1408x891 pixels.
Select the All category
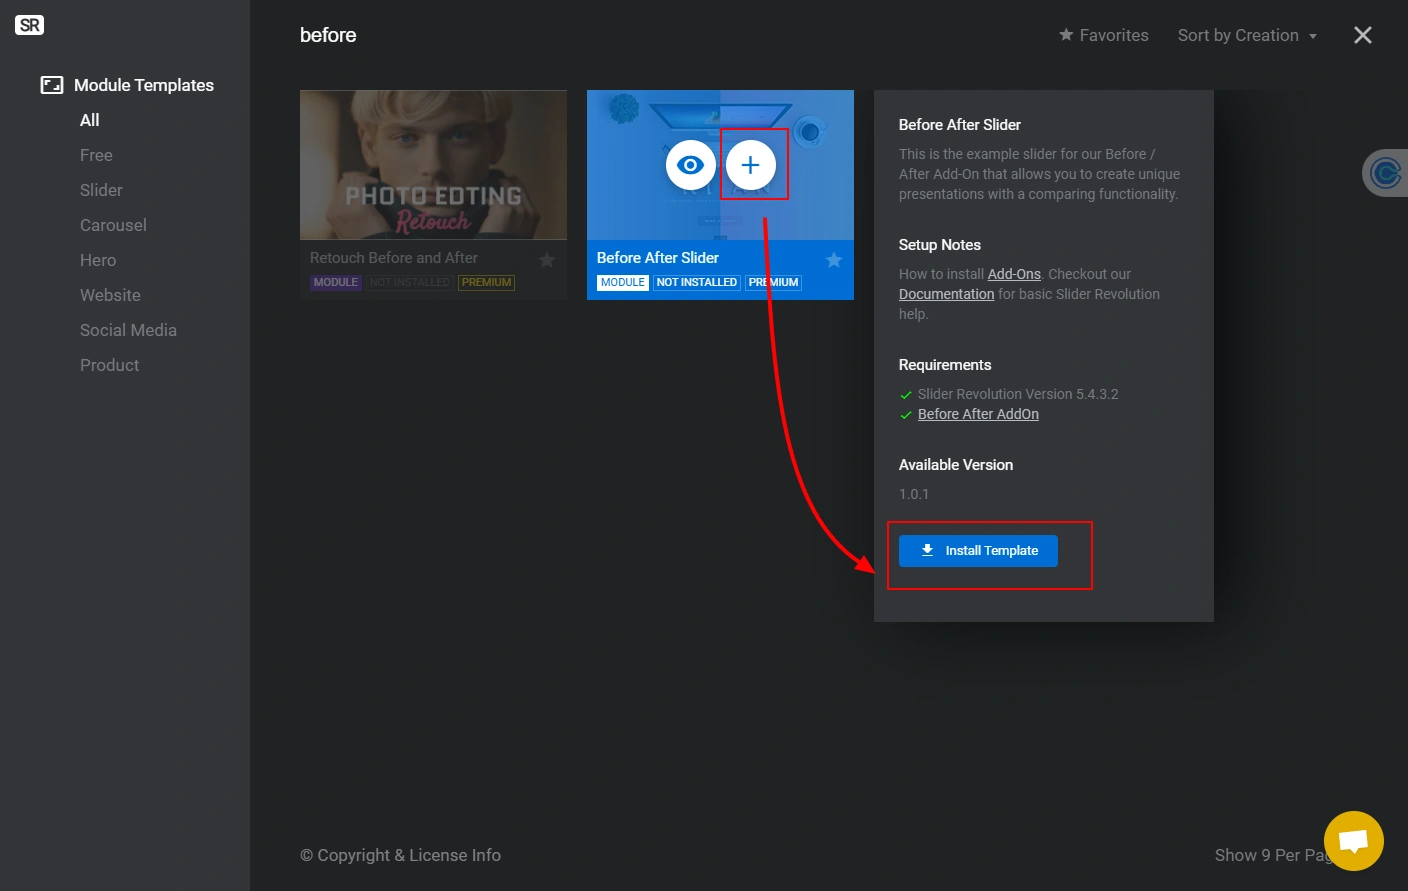(90, 120)
